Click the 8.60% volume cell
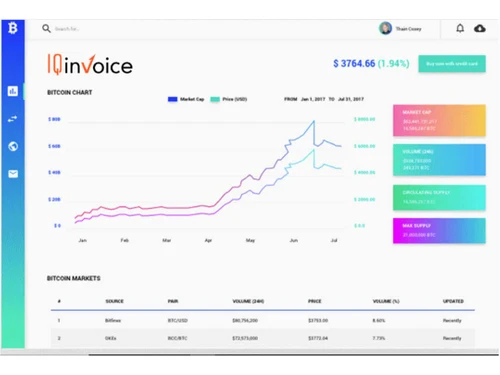The image size is (500, 375). tap(379, 321)
